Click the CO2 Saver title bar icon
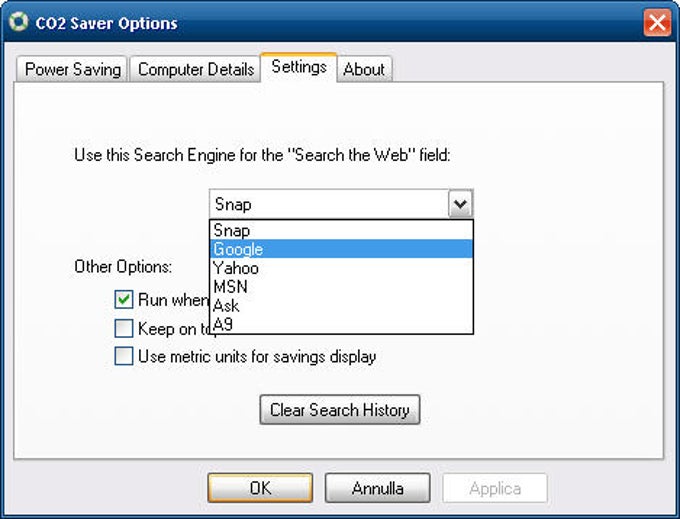Viewport: 680px width, 519px height. click(x=18, y=22)
